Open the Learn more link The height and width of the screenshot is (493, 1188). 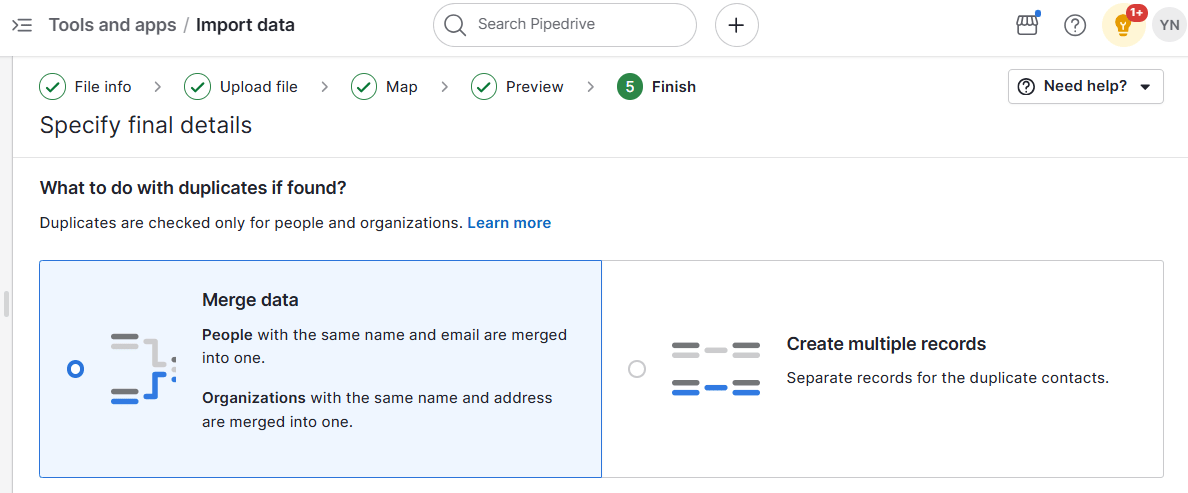(509, 223)
